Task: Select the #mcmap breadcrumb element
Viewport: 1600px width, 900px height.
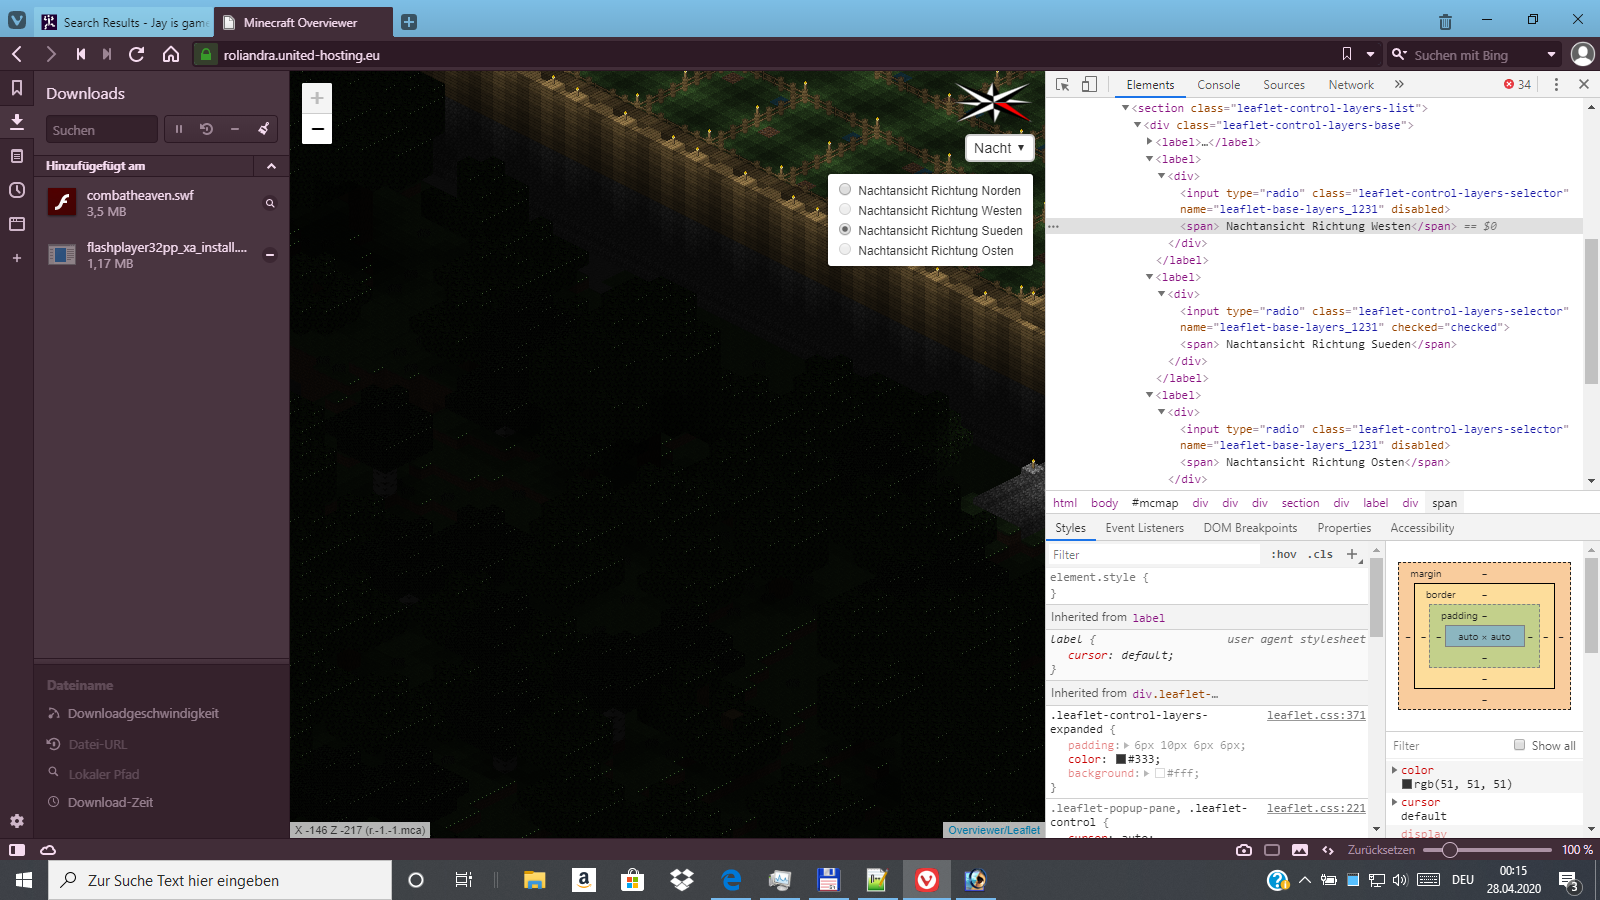Action: [x=1154, y=503]
